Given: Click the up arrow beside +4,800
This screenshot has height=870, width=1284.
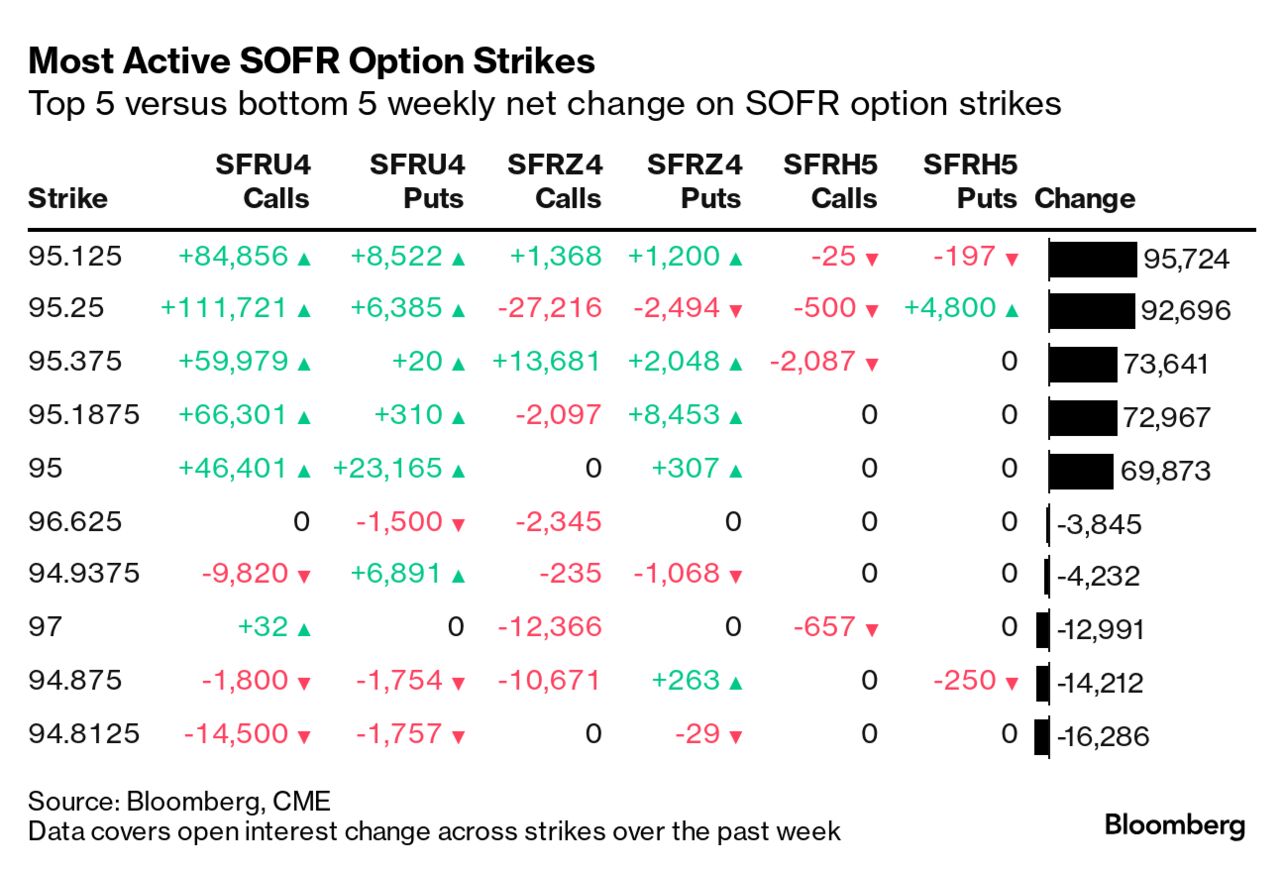Looking at the screenshot, I should (x=1011, y=311).
